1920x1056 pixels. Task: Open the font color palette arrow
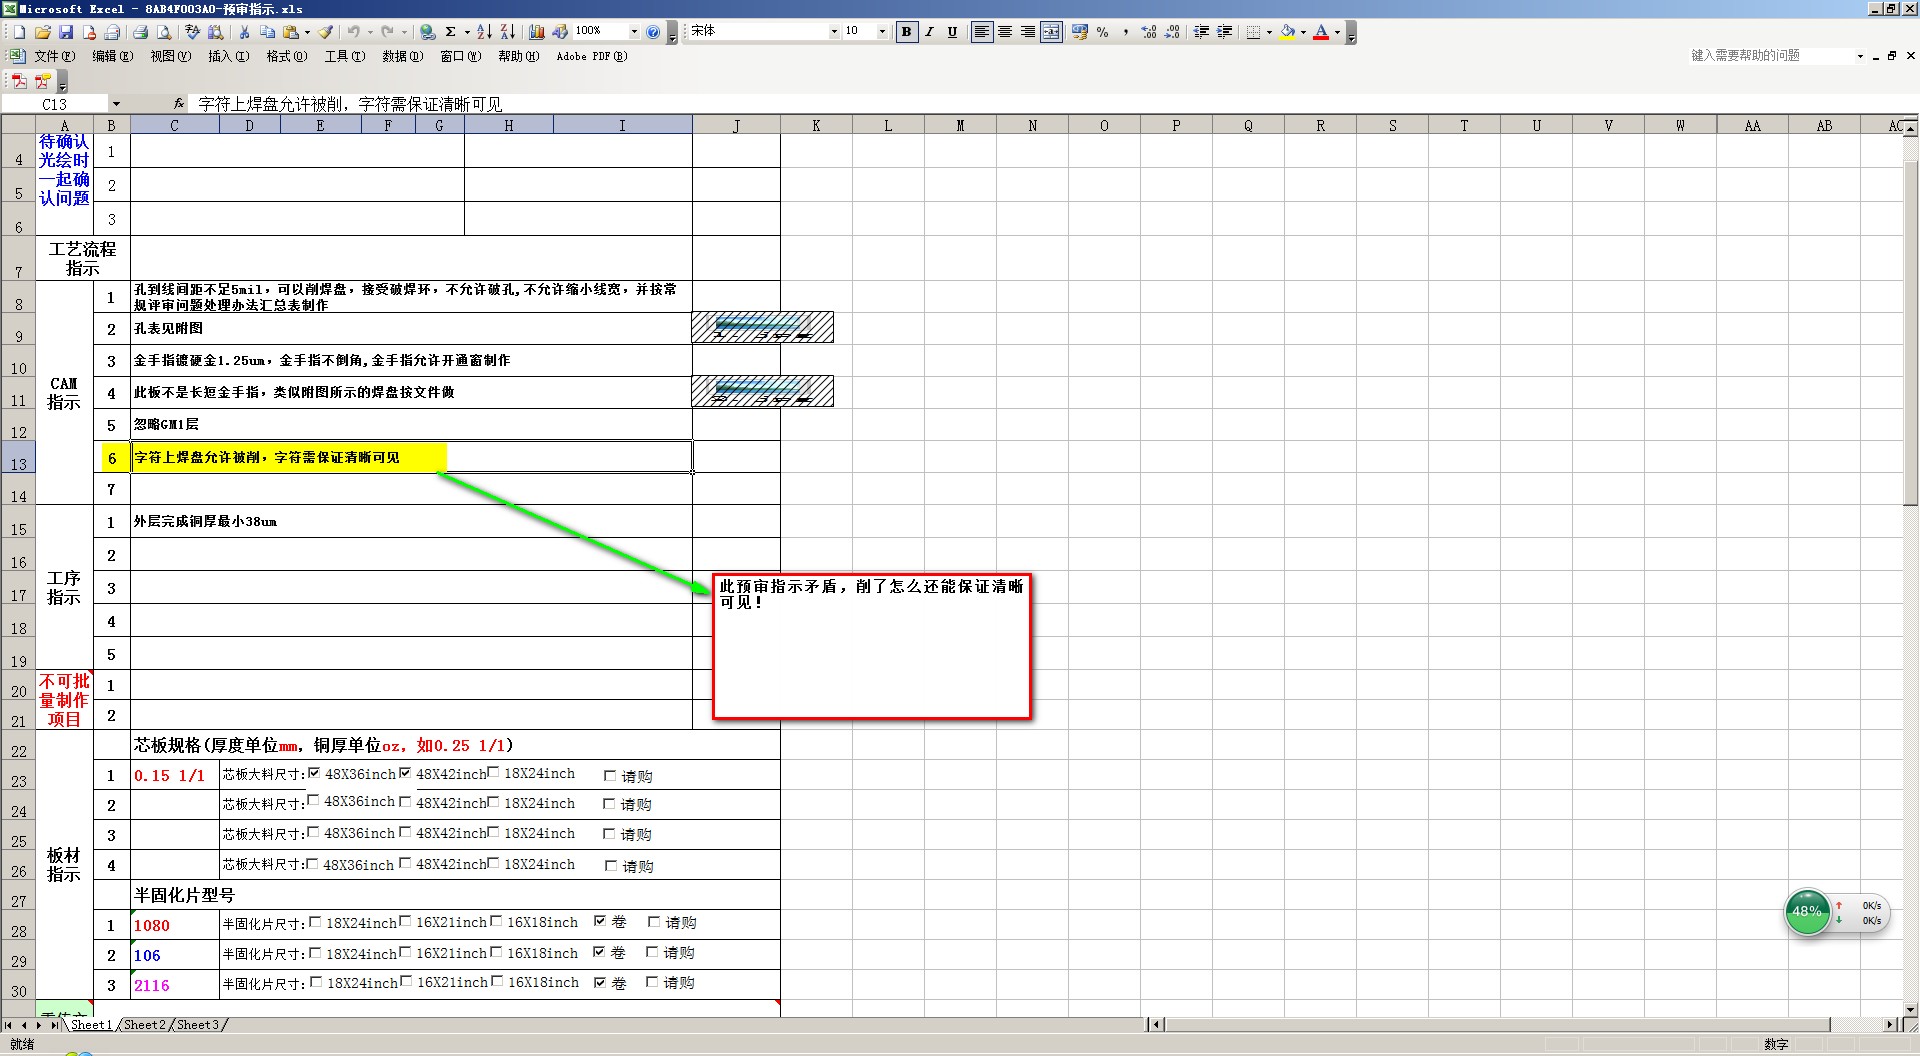click(x=1337, y=32)
